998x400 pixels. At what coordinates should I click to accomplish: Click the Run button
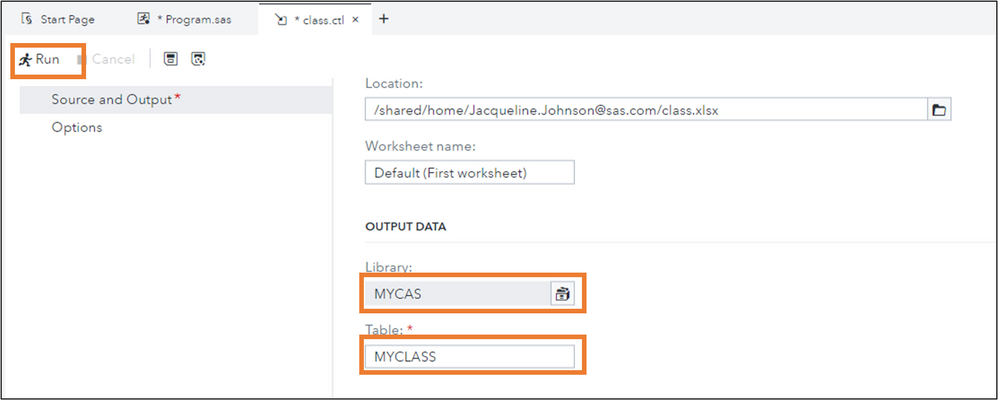click(x=41, y=59)
